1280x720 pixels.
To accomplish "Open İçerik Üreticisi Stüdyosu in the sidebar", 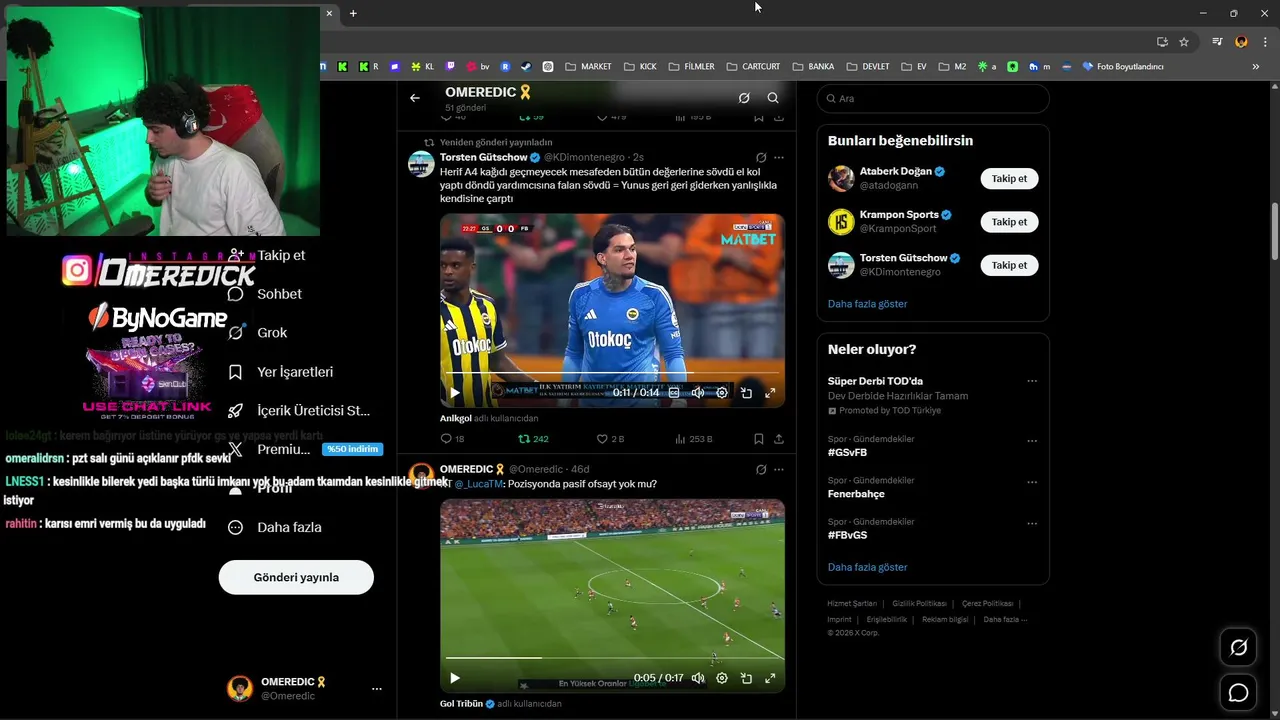I will click(299, 411).
